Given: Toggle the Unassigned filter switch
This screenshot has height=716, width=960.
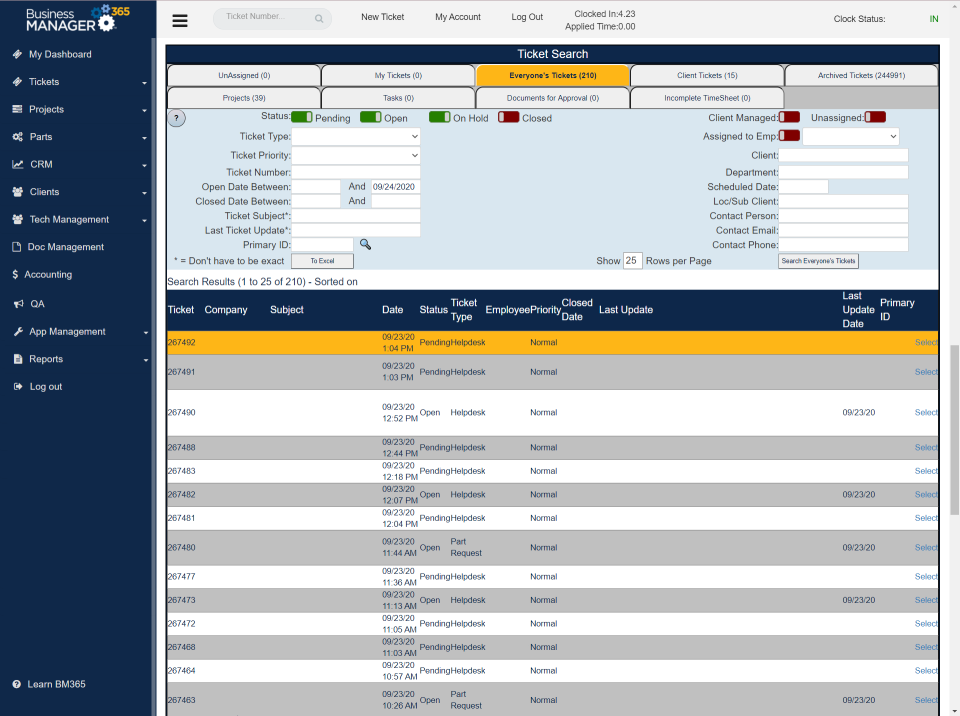Looking at the screenshot, I should click(x=876, y=116).
